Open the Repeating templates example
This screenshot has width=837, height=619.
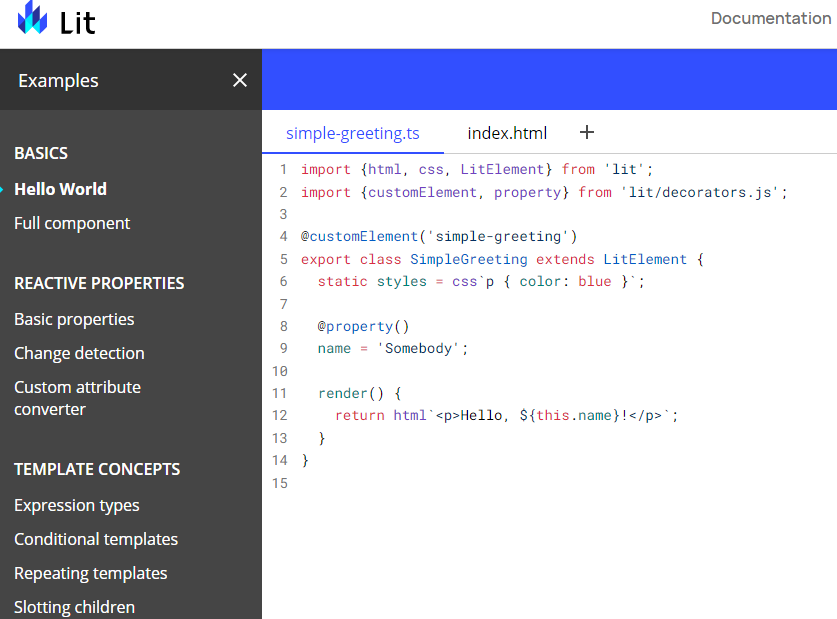coord(91,573)
